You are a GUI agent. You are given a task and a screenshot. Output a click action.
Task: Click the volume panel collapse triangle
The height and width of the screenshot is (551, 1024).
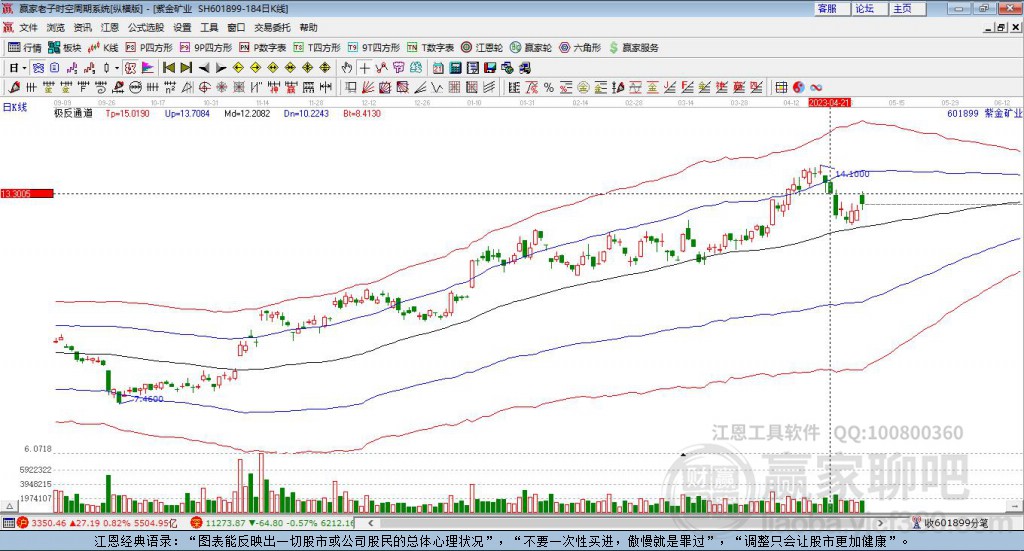click(10, 506)
